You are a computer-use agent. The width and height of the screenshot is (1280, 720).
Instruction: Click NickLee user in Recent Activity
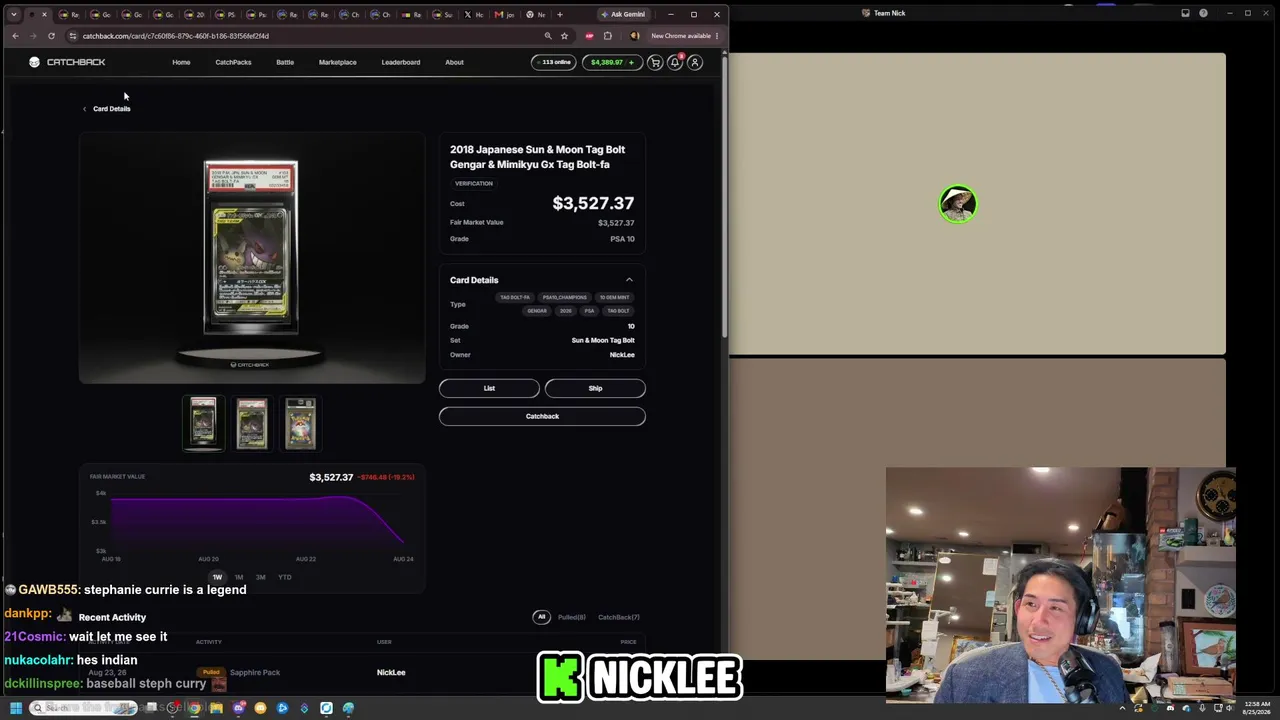coord(391,673)
